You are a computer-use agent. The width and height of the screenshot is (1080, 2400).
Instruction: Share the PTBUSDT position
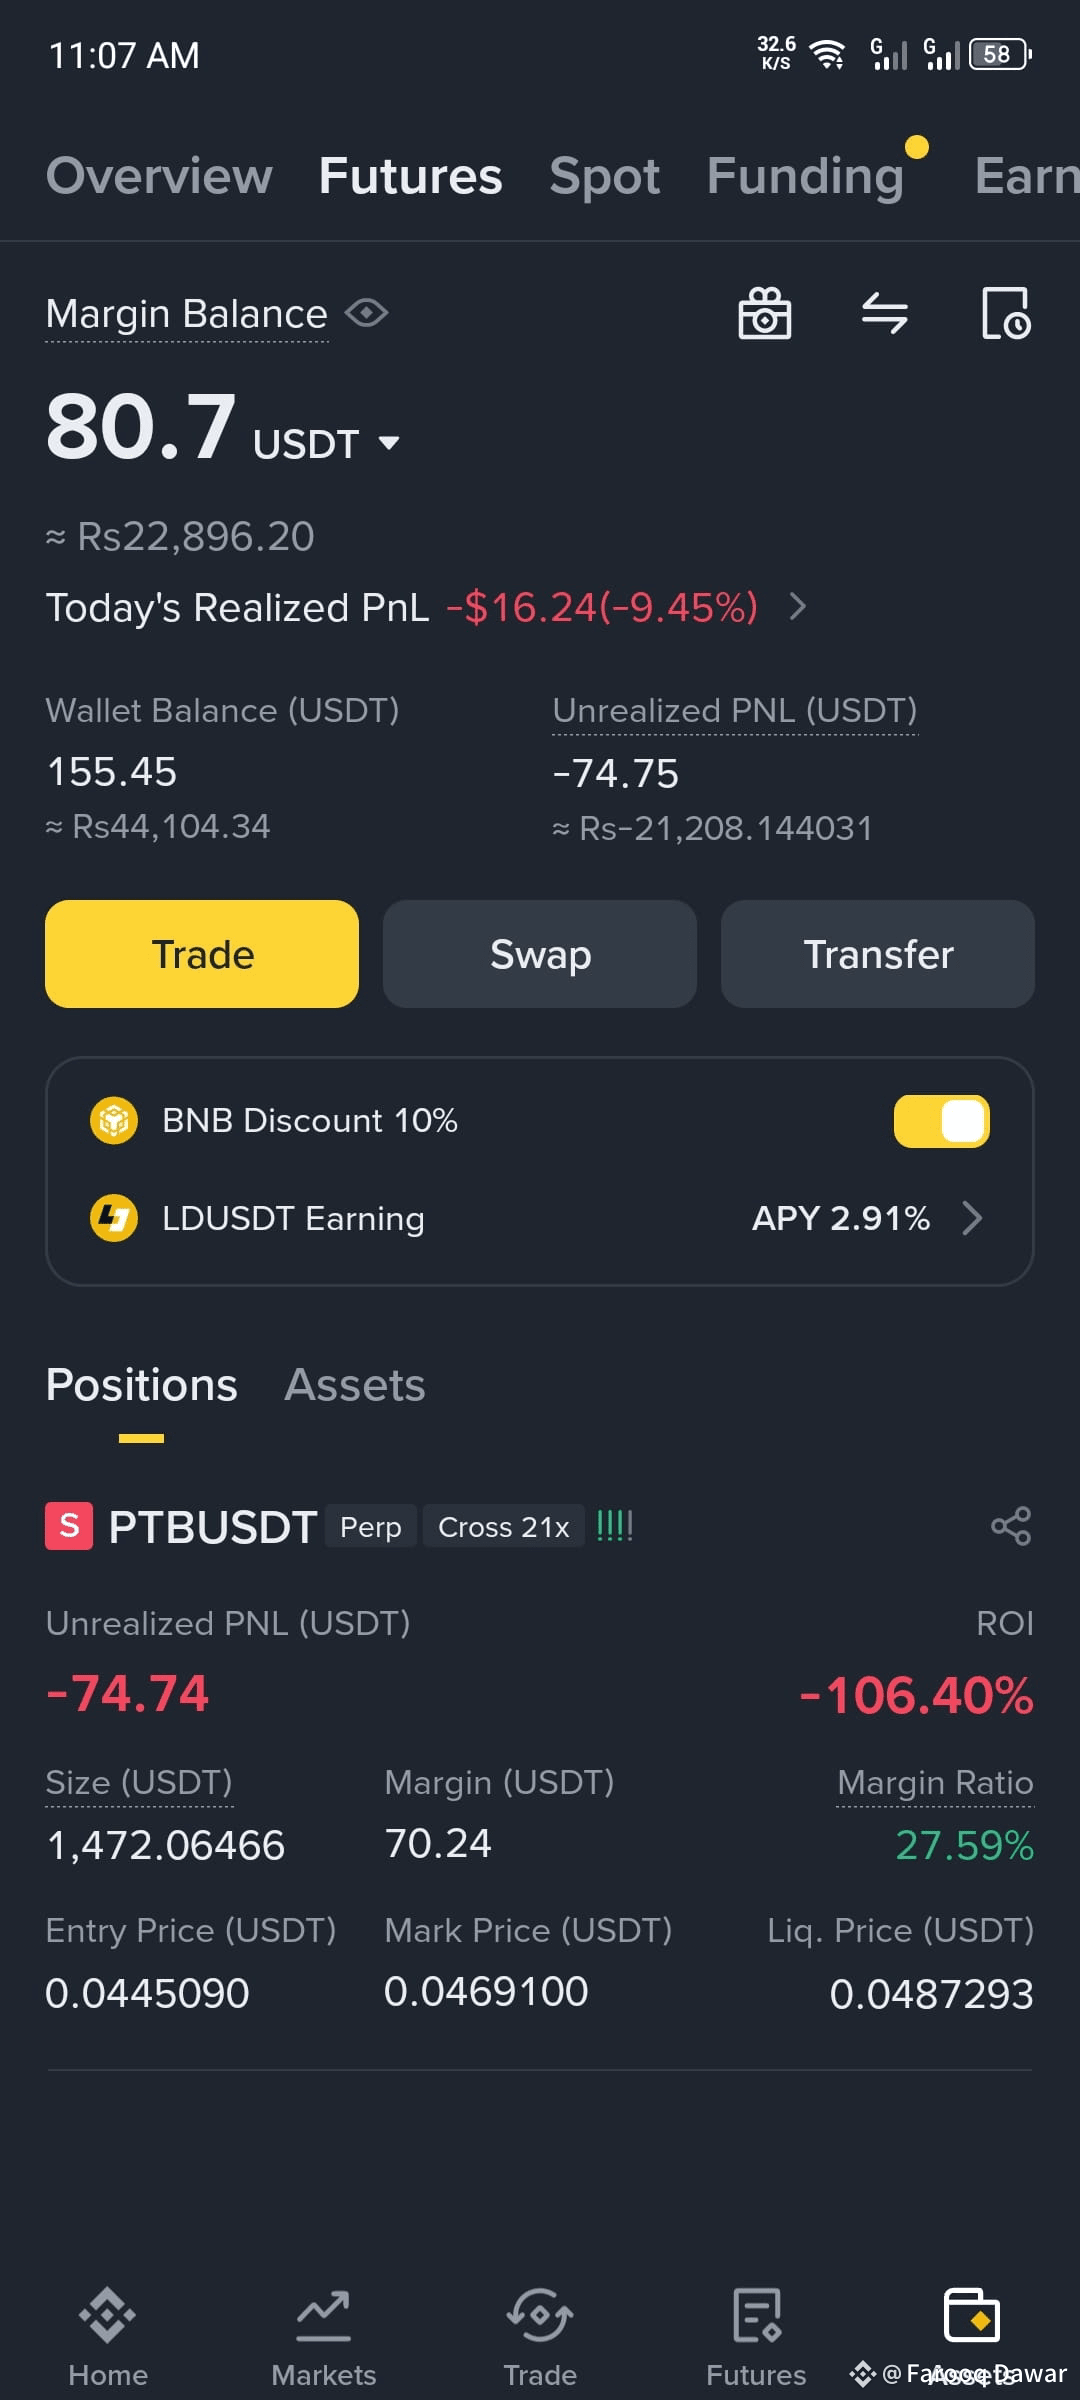tap(1011, 1526)
